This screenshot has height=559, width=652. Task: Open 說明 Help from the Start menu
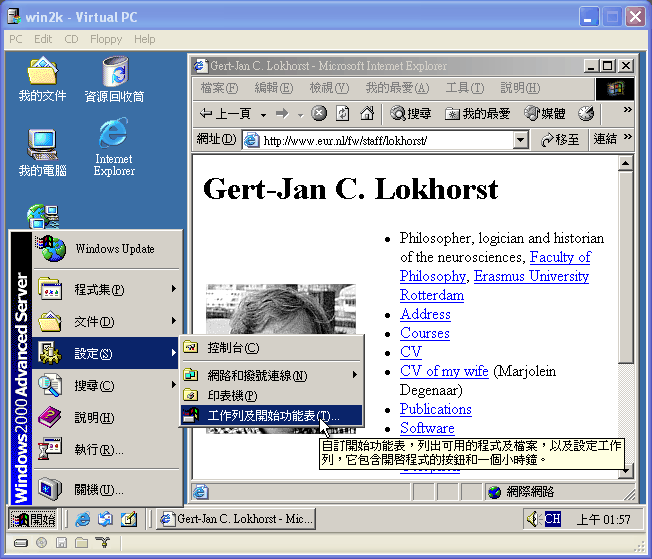[107, 417]
